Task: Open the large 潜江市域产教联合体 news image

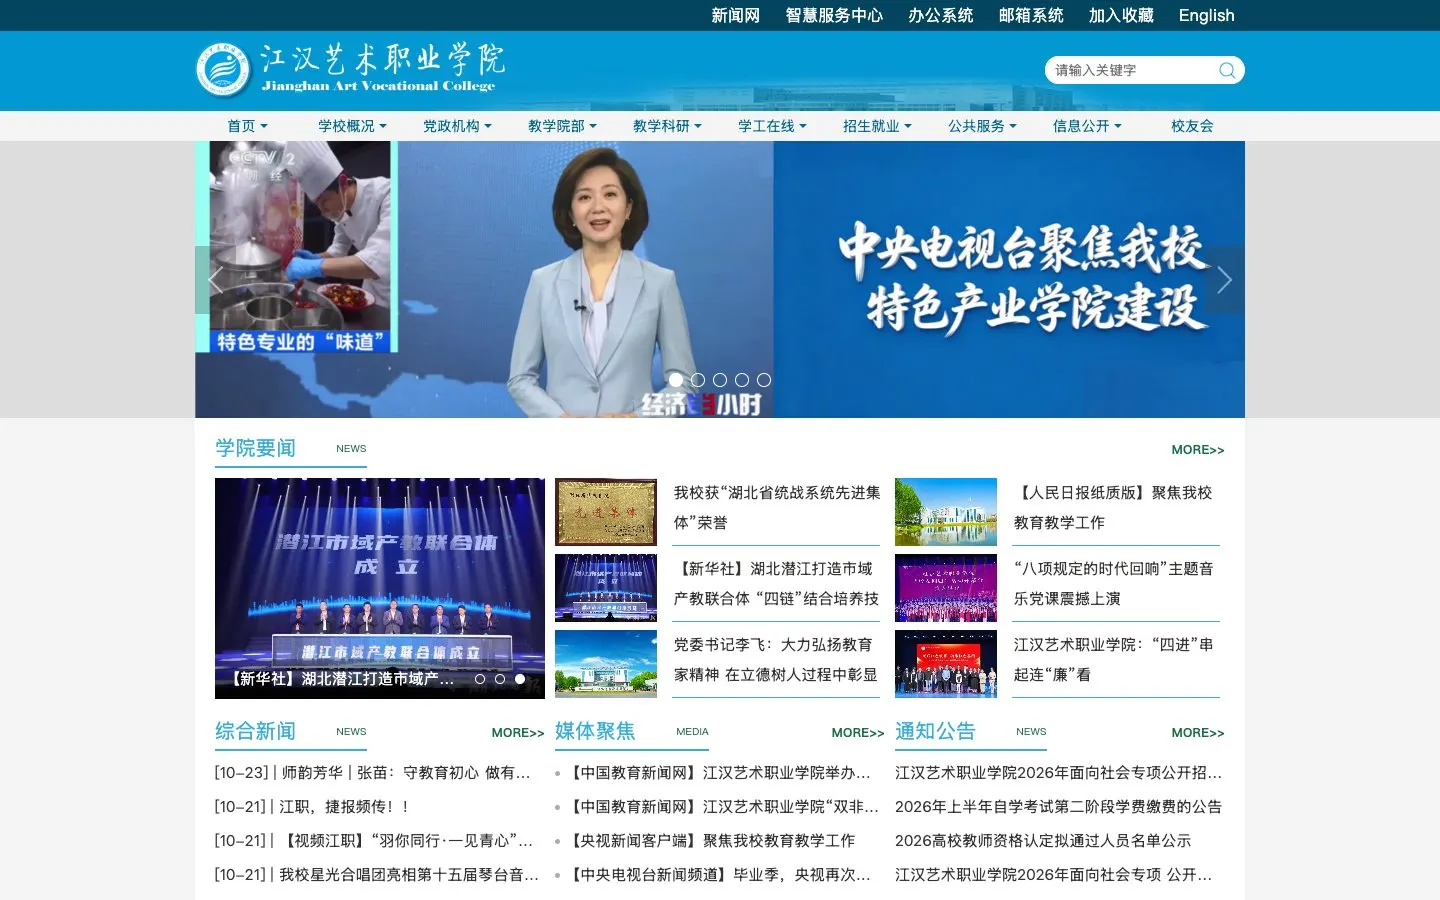Action: [380, 588]
